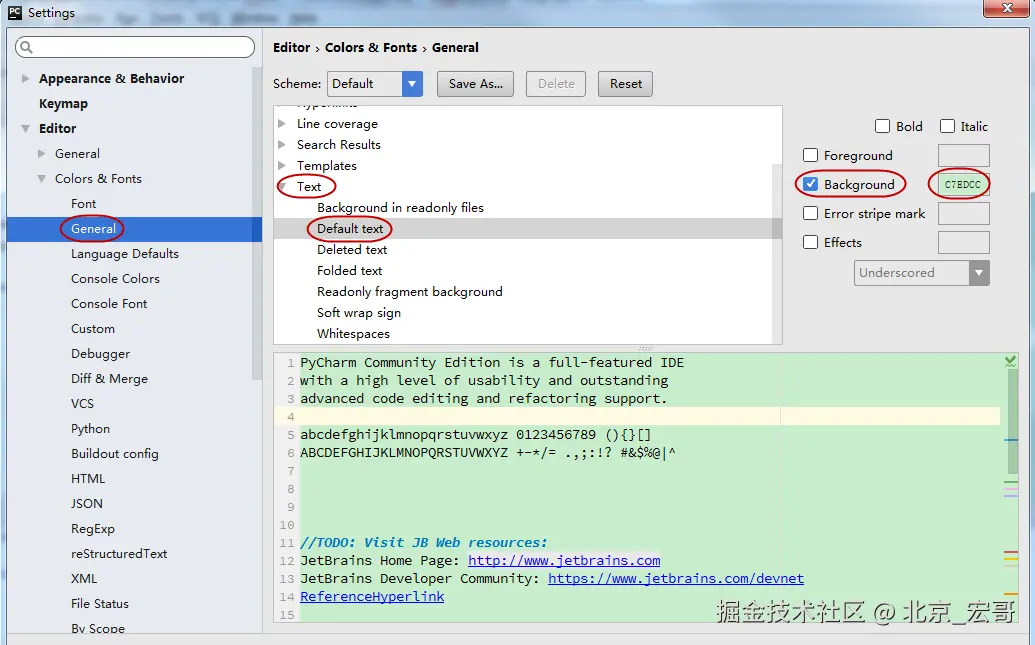Select VCS color settings

[83, 404]
